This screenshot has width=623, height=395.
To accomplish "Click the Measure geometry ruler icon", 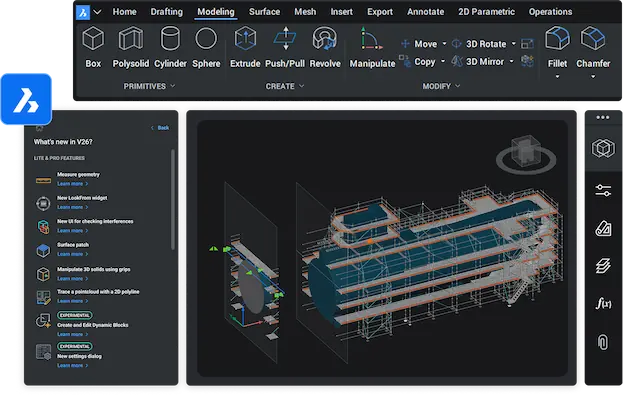I will point(43,180).
